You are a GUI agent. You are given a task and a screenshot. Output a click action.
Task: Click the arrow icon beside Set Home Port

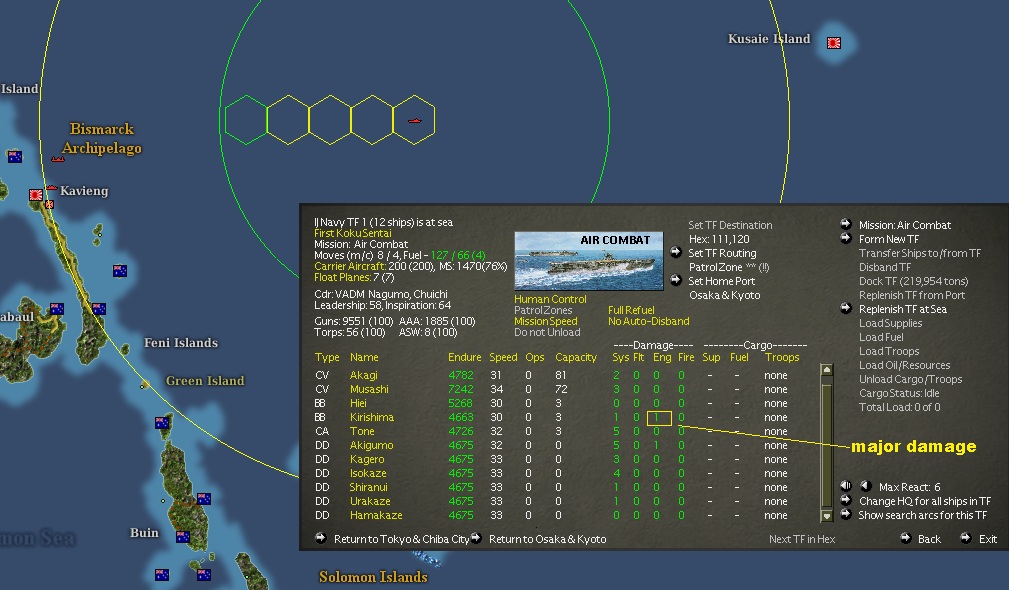click(676, 280)
